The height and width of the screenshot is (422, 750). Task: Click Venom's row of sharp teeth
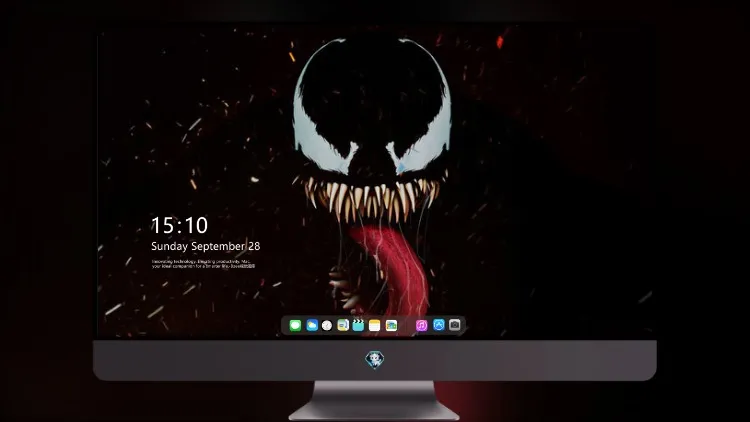click(371, 196)
